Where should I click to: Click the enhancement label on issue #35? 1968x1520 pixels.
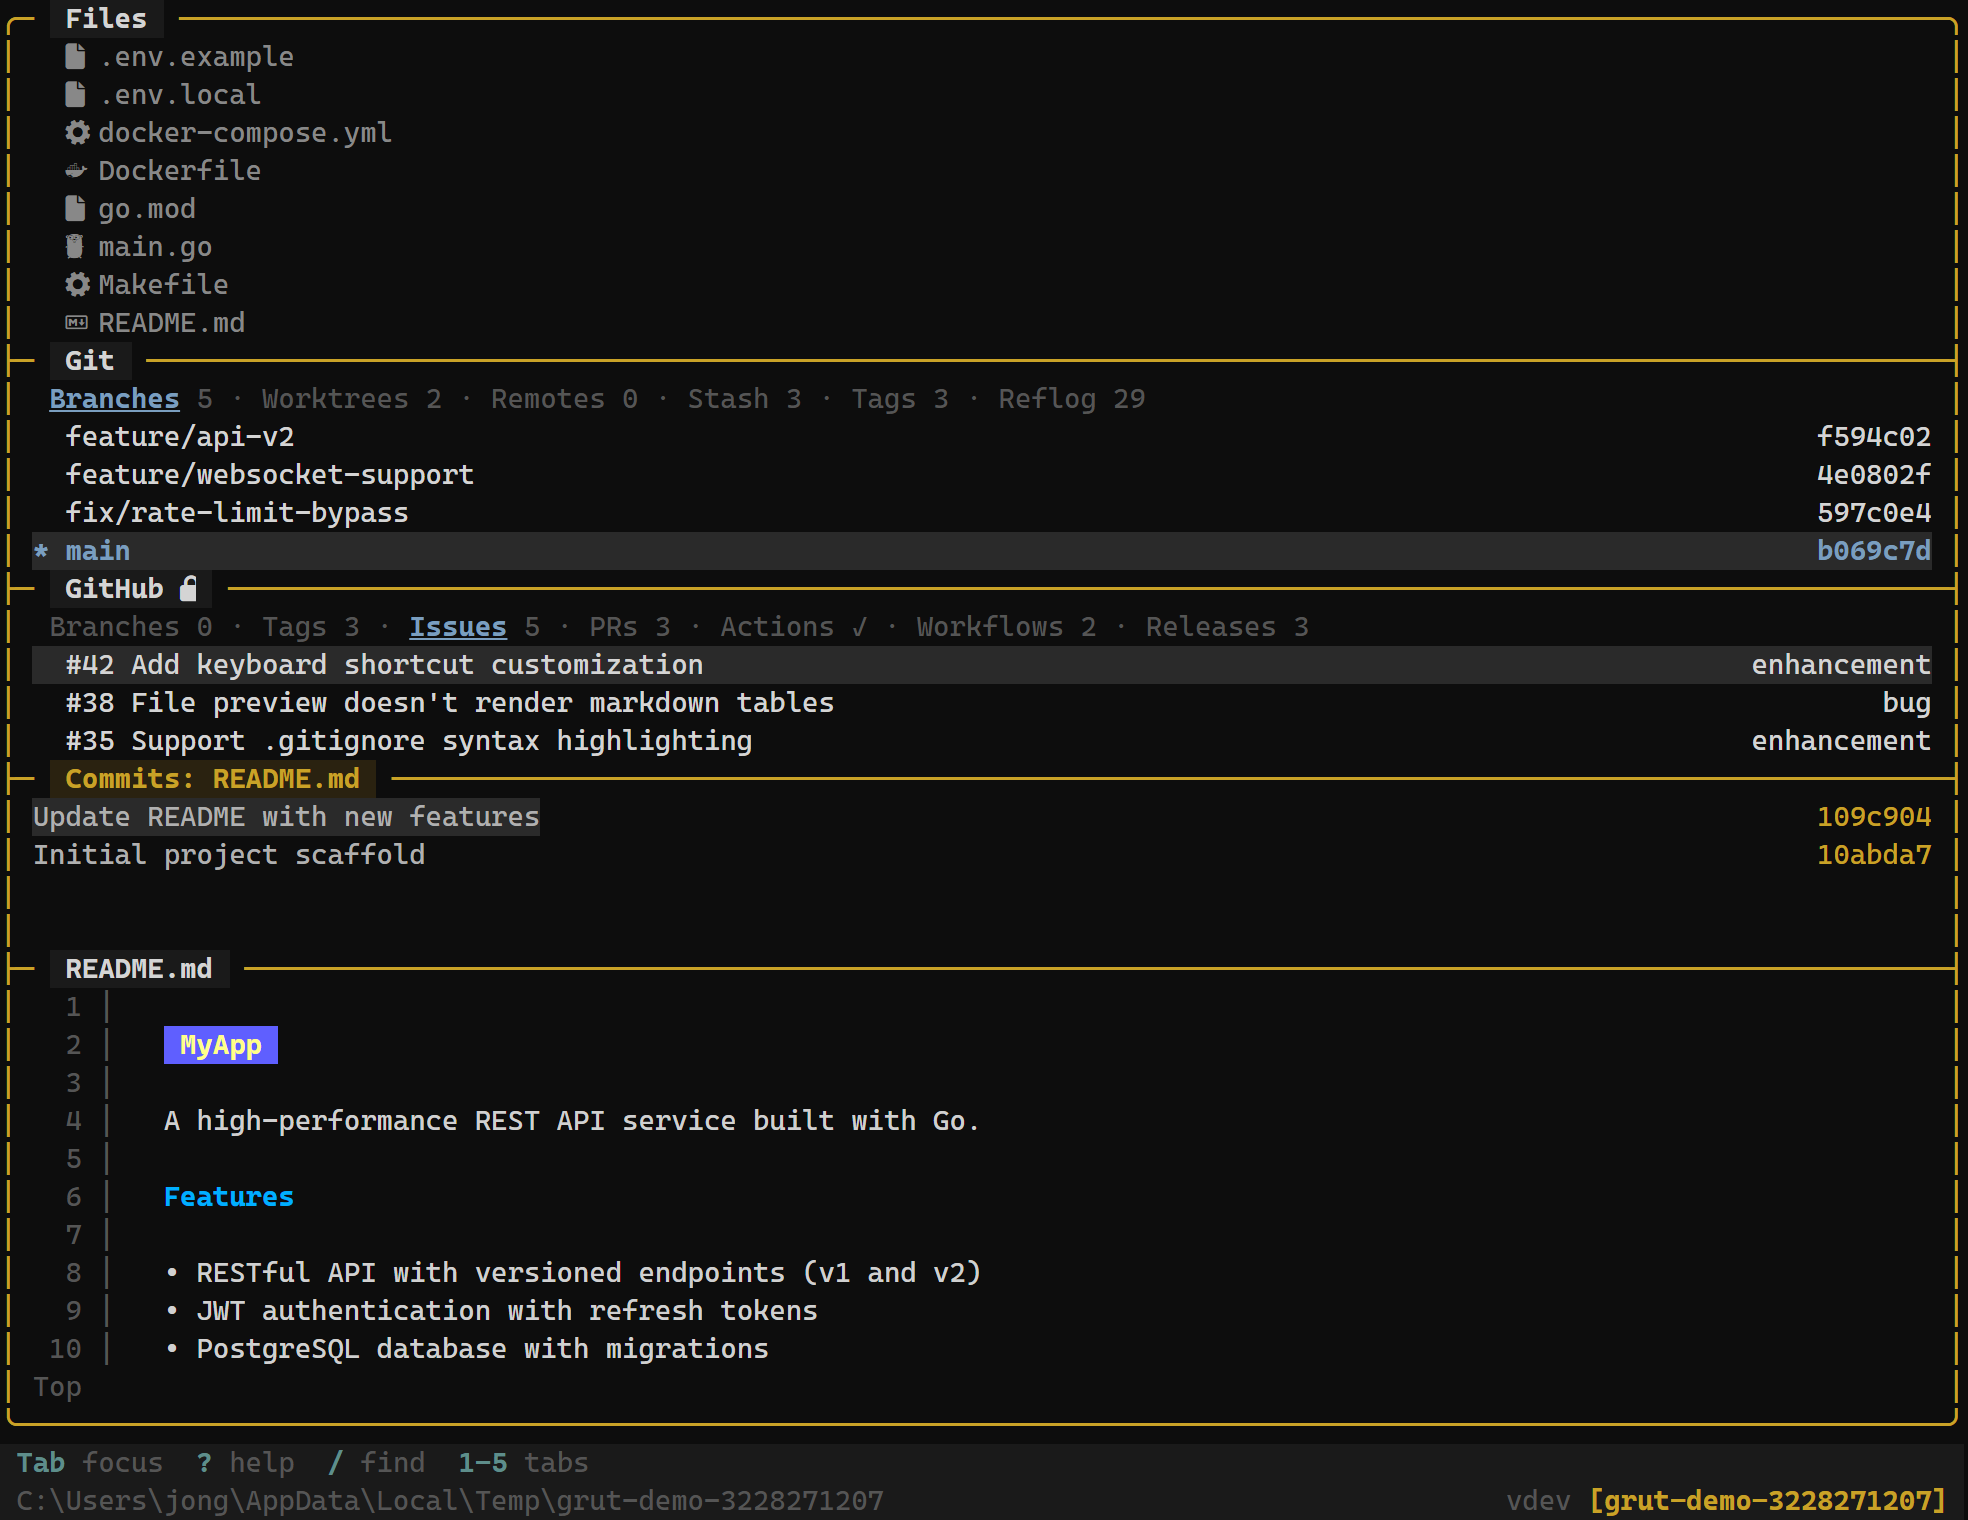coord(1841,741)
